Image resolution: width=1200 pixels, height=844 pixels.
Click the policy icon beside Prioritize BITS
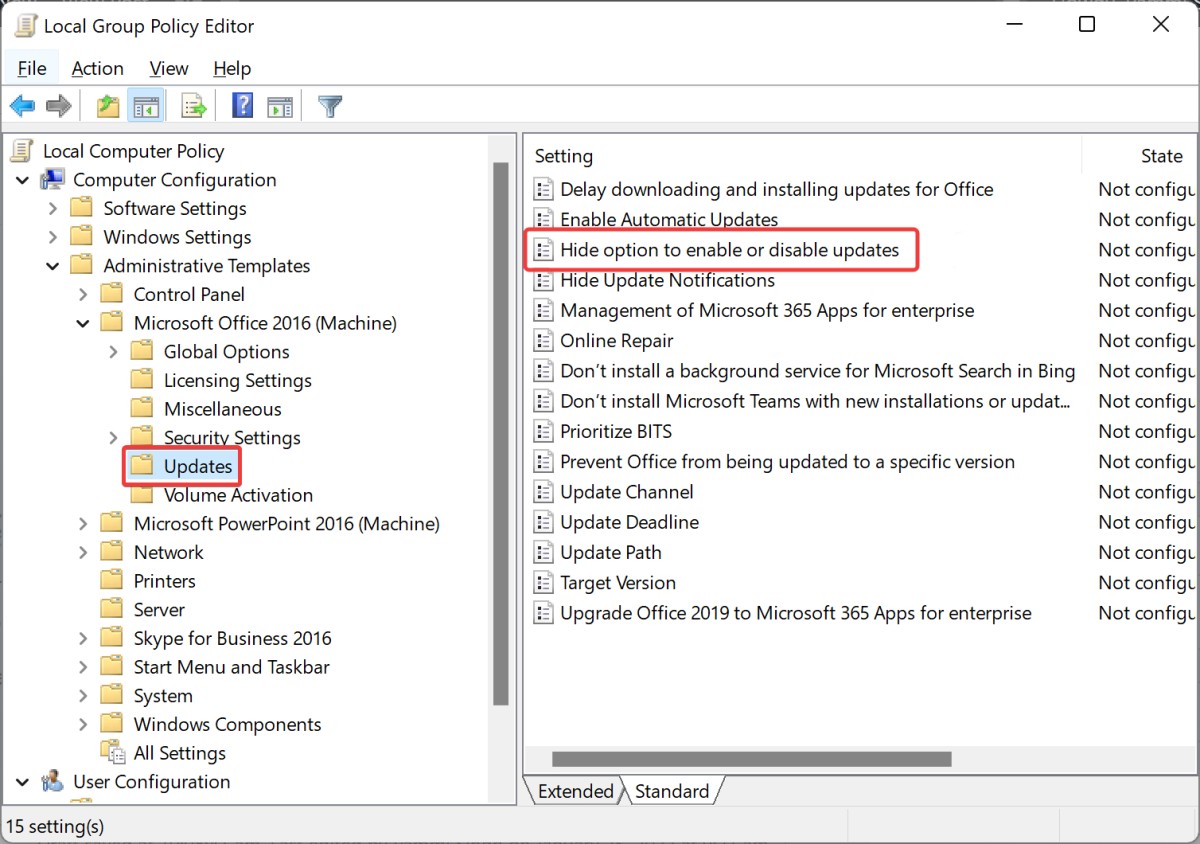(543, 432)
